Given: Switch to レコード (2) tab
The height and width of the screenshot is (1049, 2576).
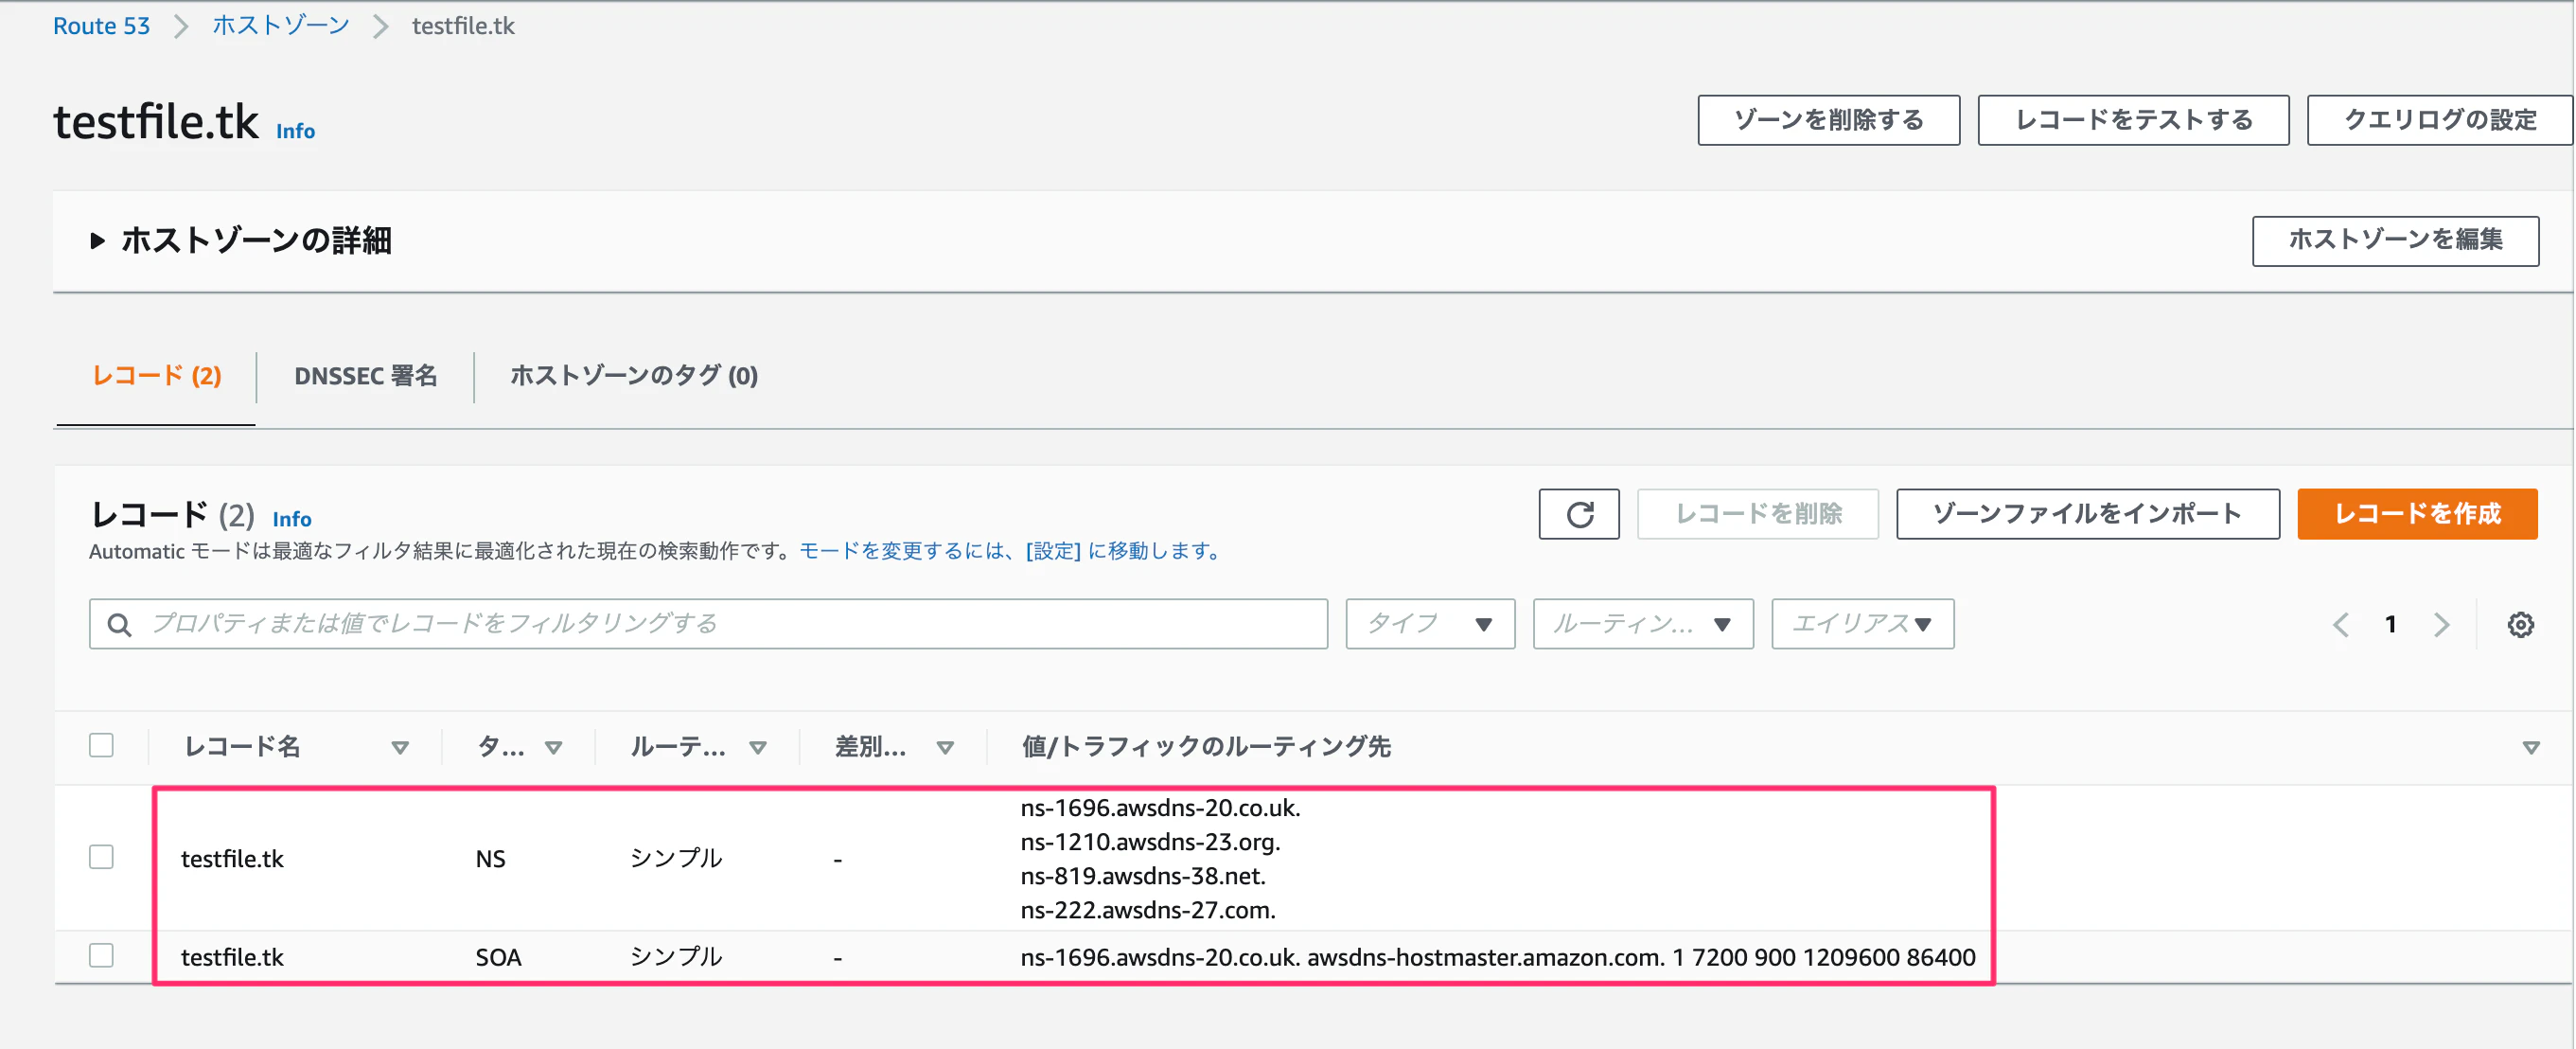Looking at the screenshot, I should point(156,376).
